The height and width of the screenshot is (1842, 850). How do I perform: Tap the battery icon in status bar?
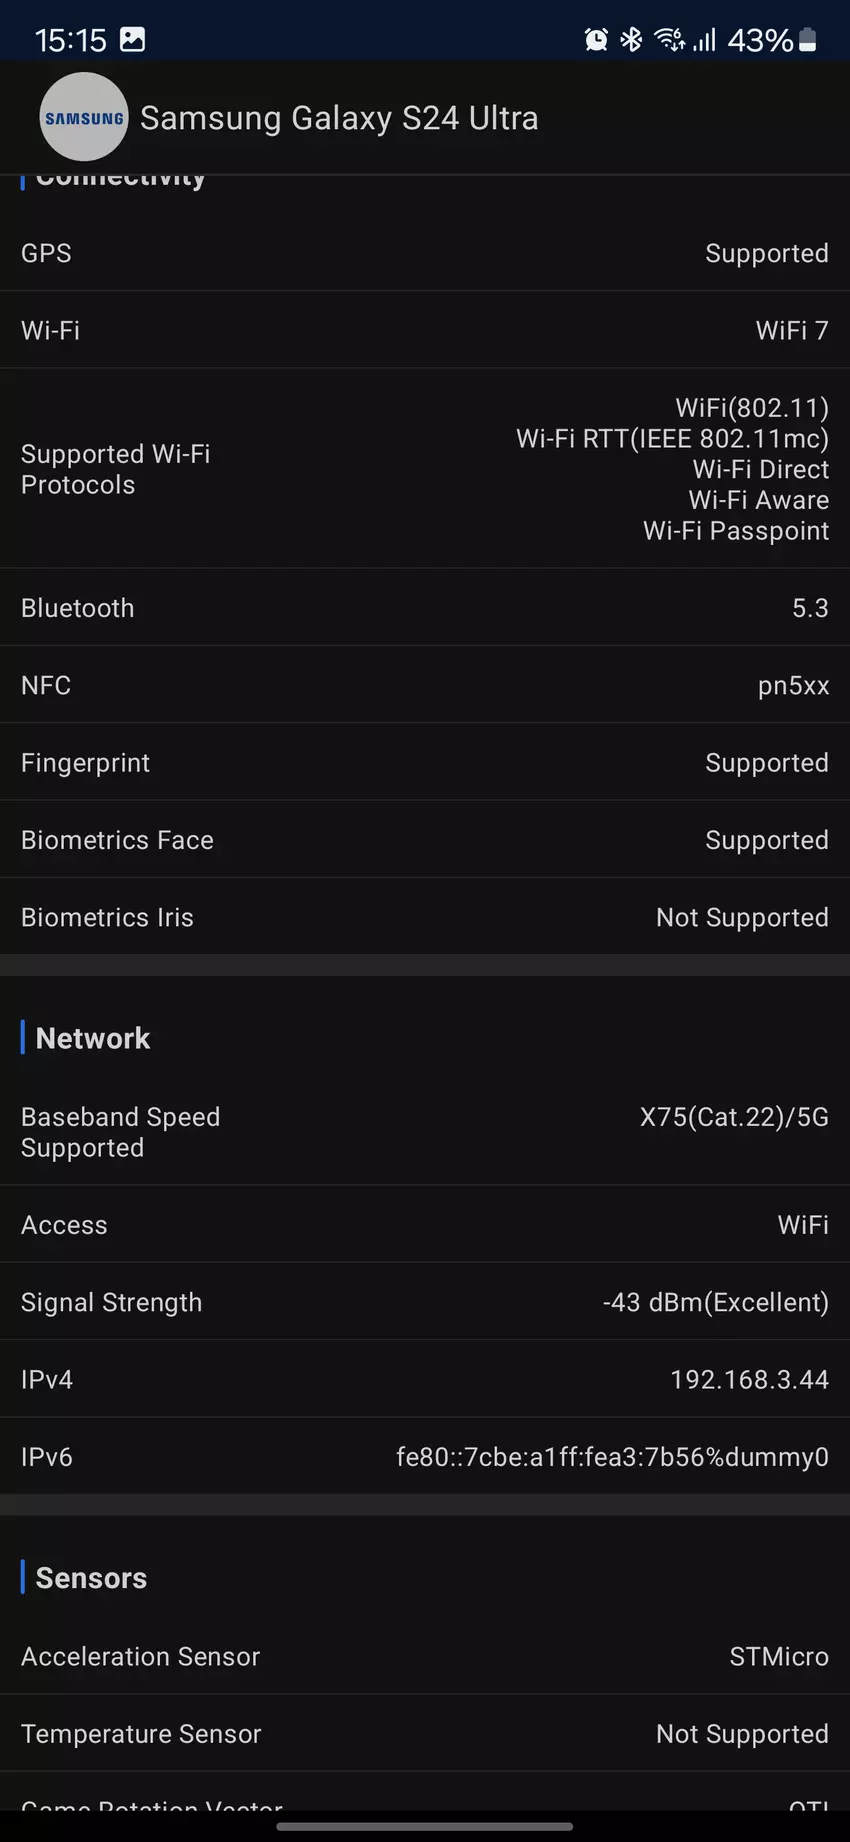(x=808, y=40)
